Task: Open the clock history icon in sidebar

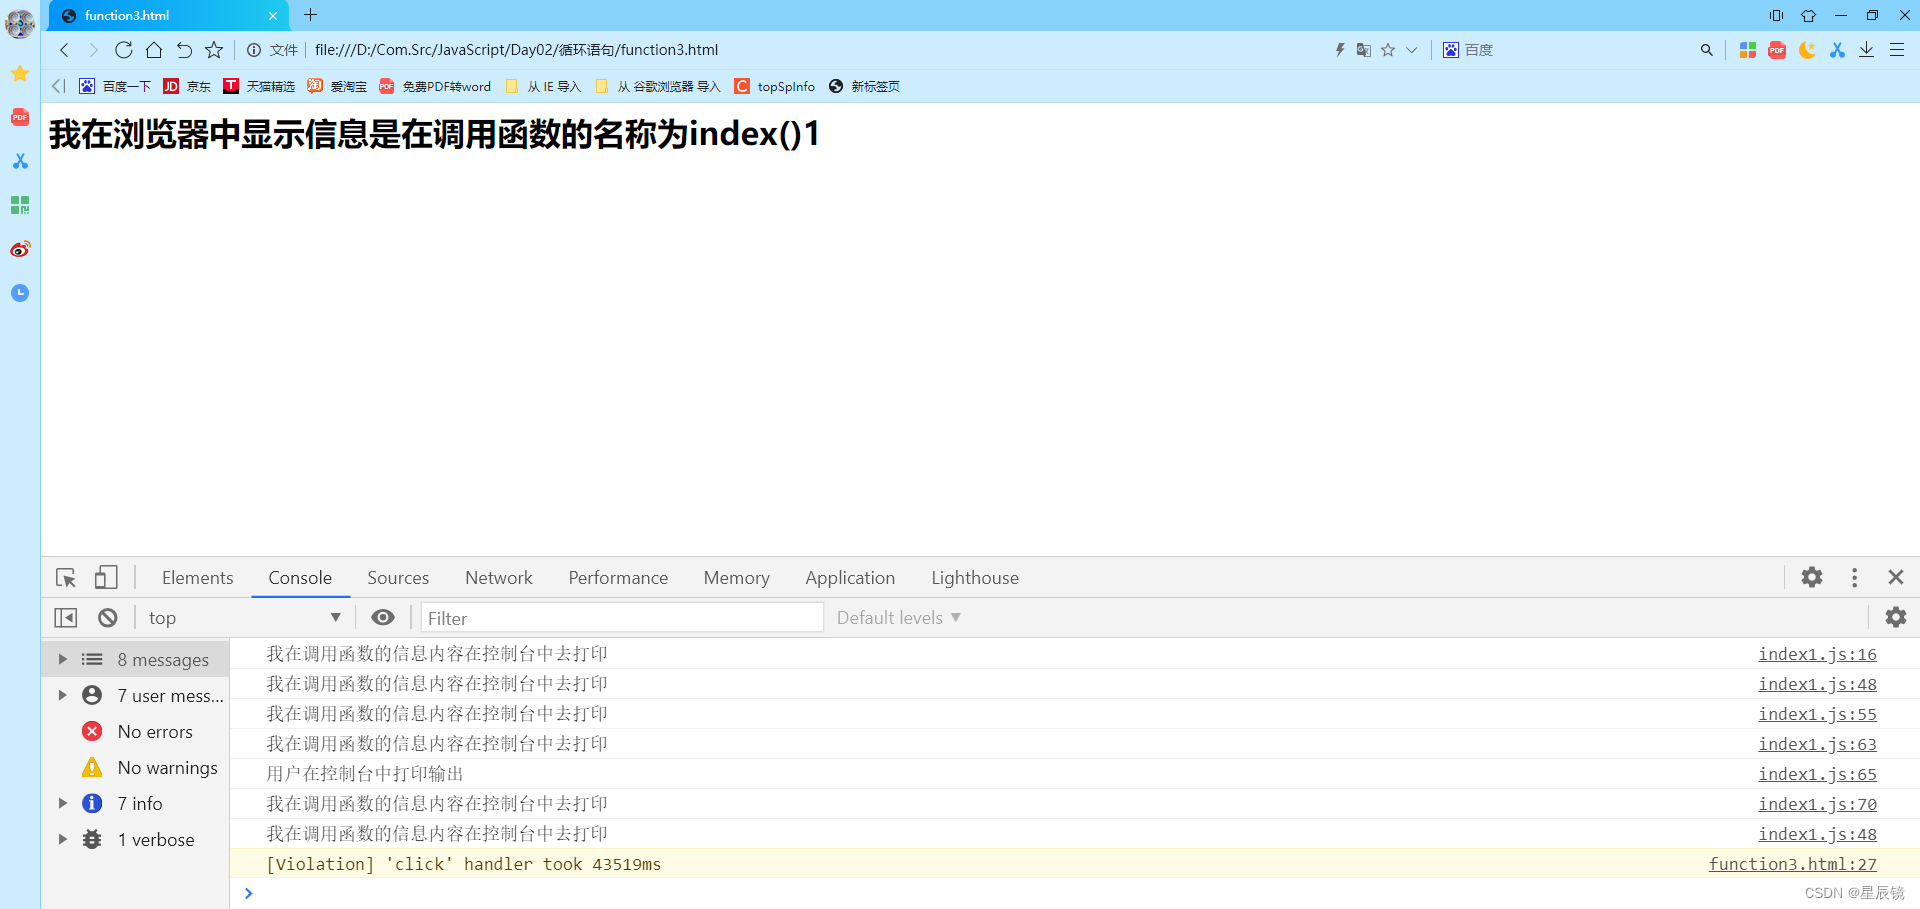Action: coord(20,293)
